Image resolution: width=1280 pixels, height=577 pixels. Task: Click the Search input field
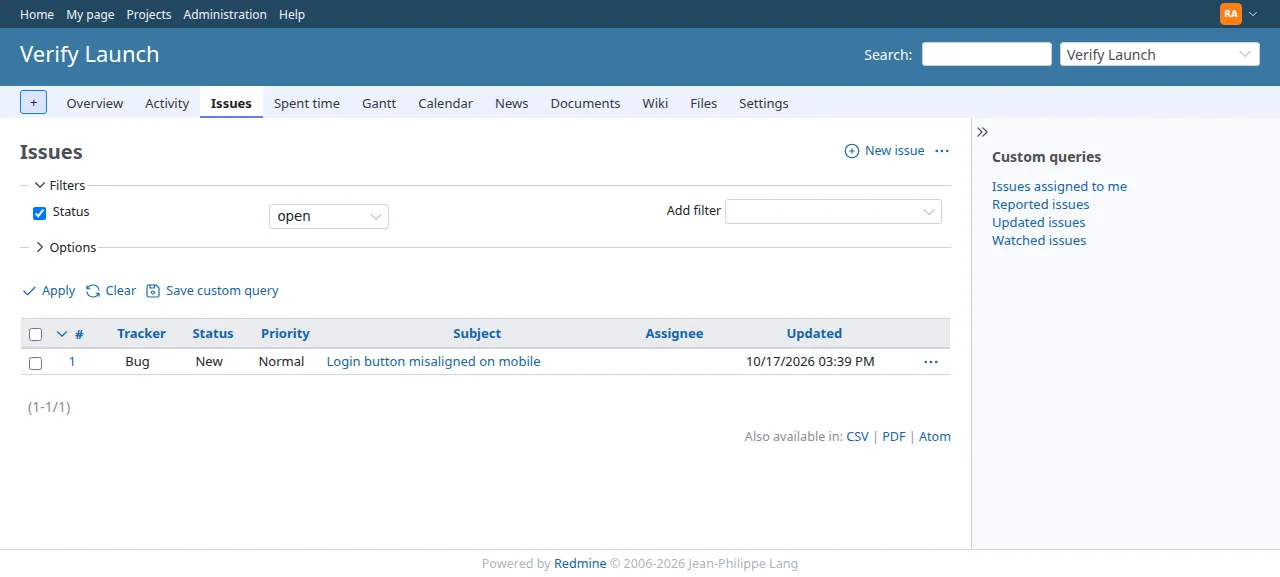click(x=987, y=54)
